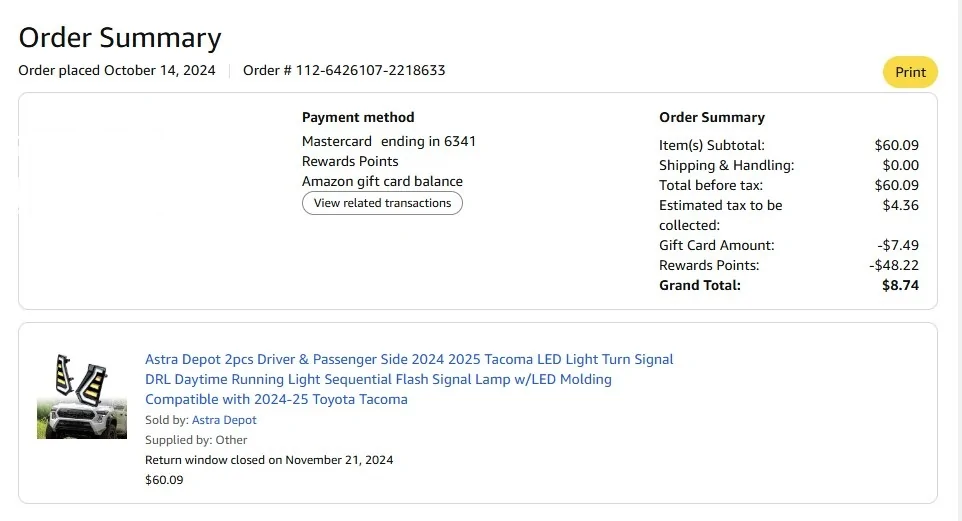
Task: Click Amazon gift card balance text
Action: click(x=382, y=181)
